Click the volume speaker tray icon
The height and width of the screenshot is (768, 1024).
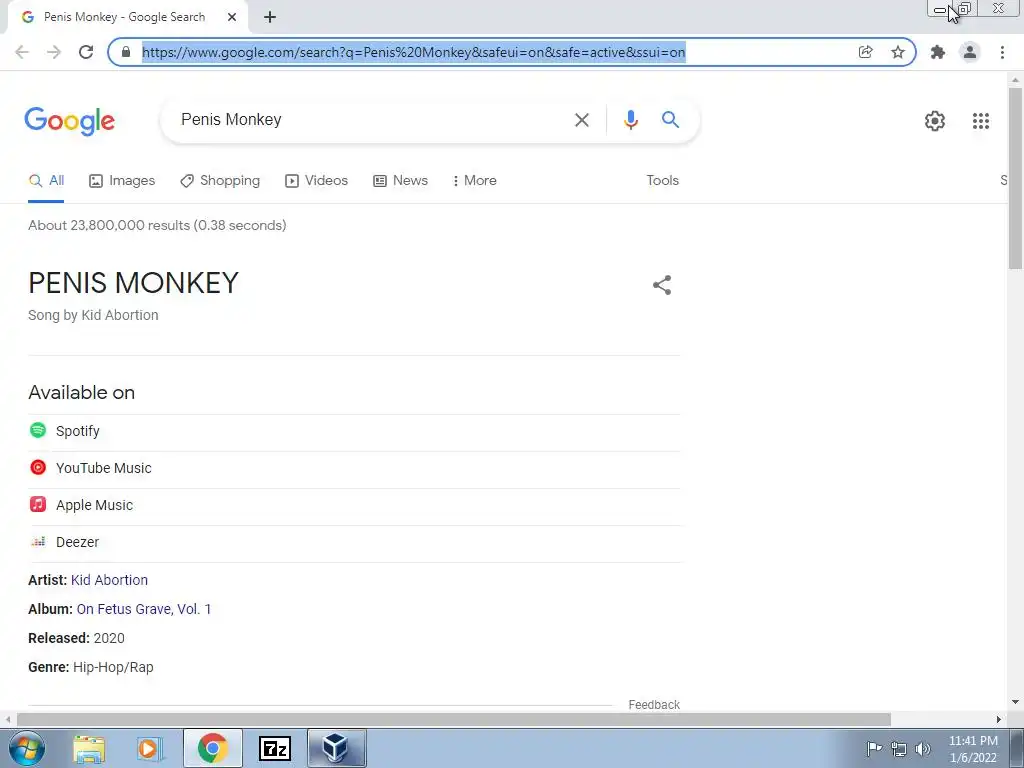(x=923, y=749)
